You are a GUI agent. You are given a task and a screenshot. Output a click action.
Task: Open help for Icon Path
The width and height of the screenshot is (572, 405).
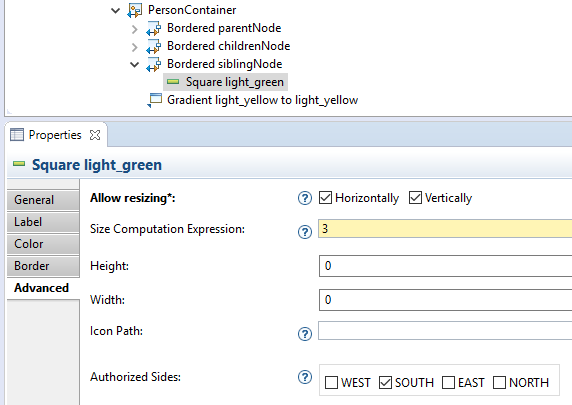tap(305, 334)
